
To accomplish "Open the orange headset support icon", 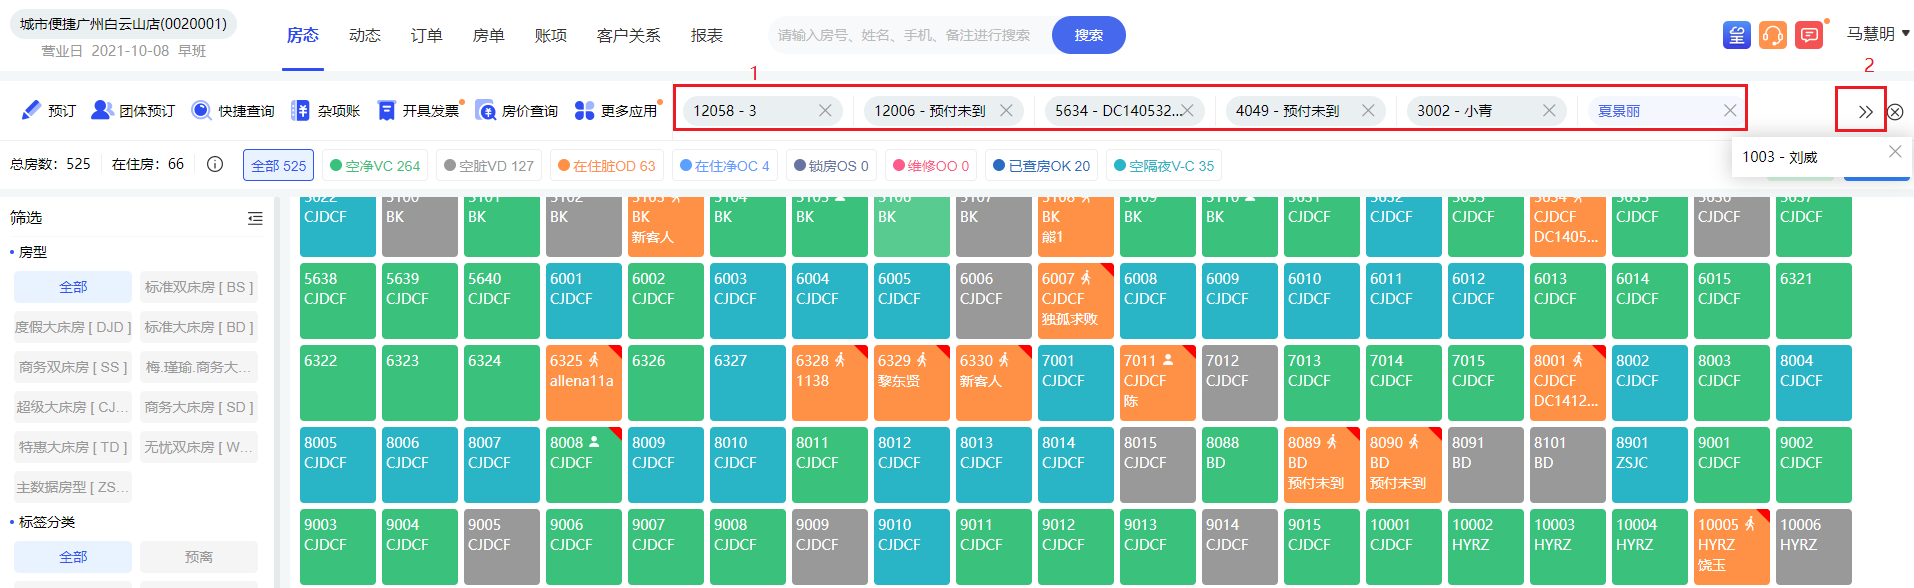I will (1773, 35).
